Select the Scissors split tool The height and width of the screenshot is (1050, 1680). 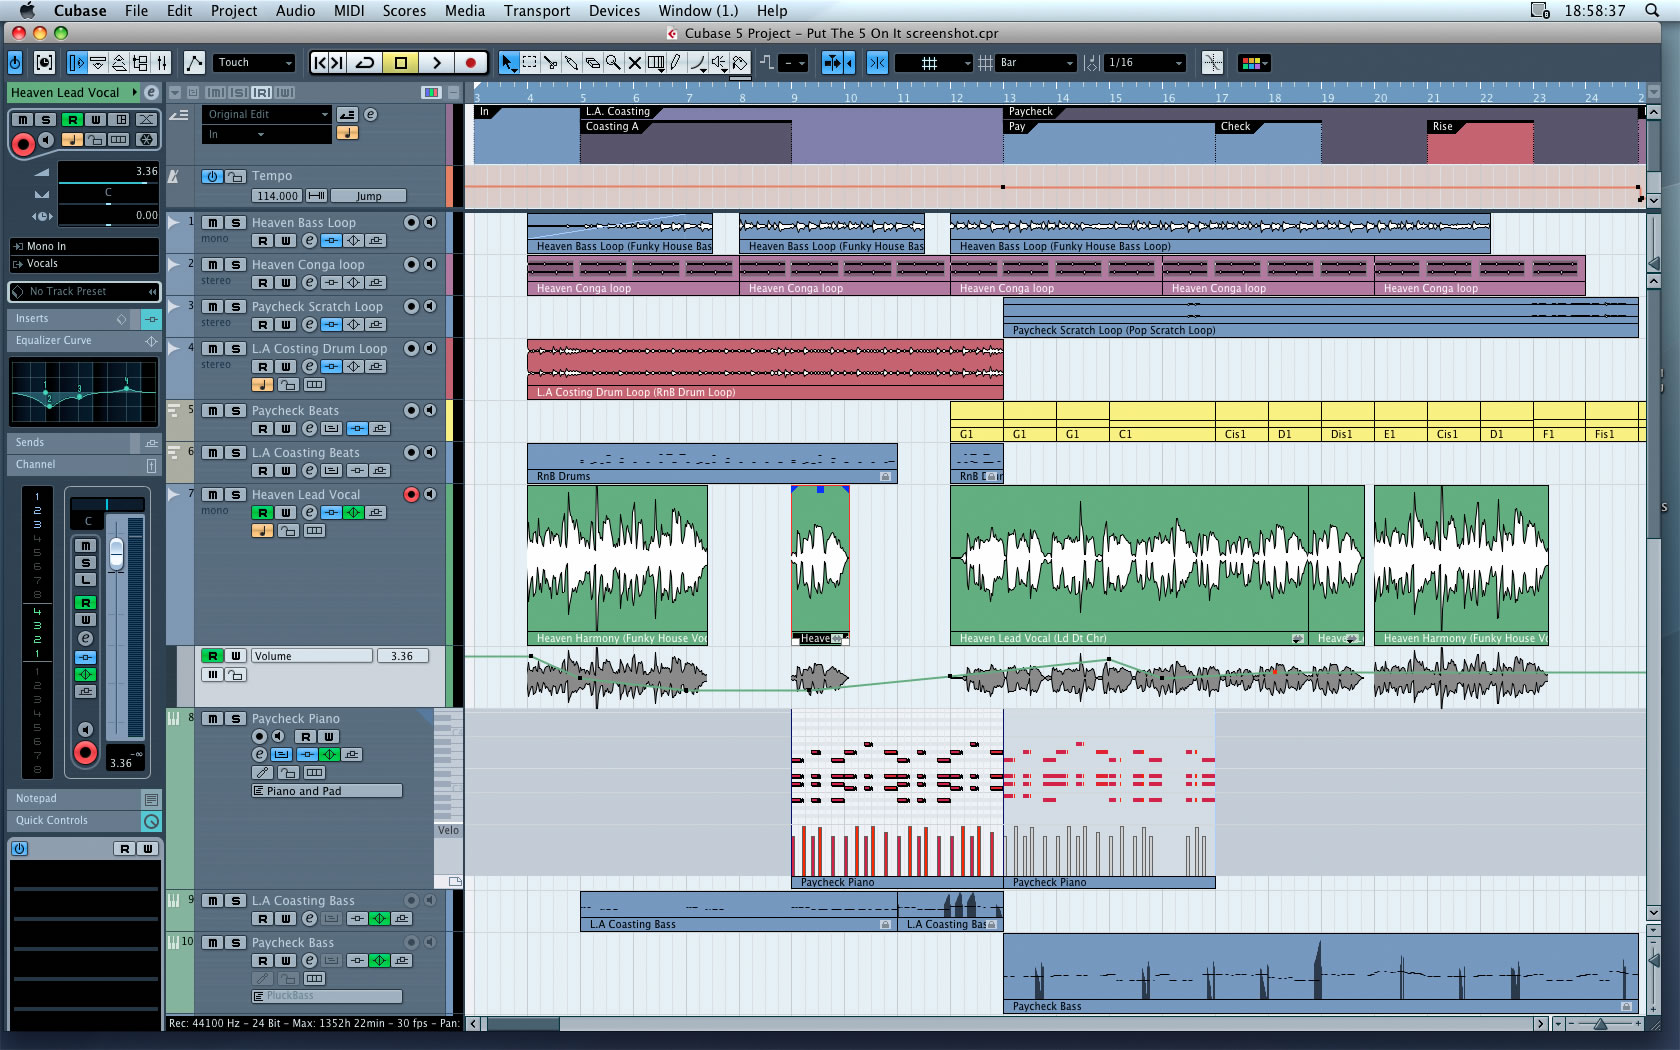point(550,63)
